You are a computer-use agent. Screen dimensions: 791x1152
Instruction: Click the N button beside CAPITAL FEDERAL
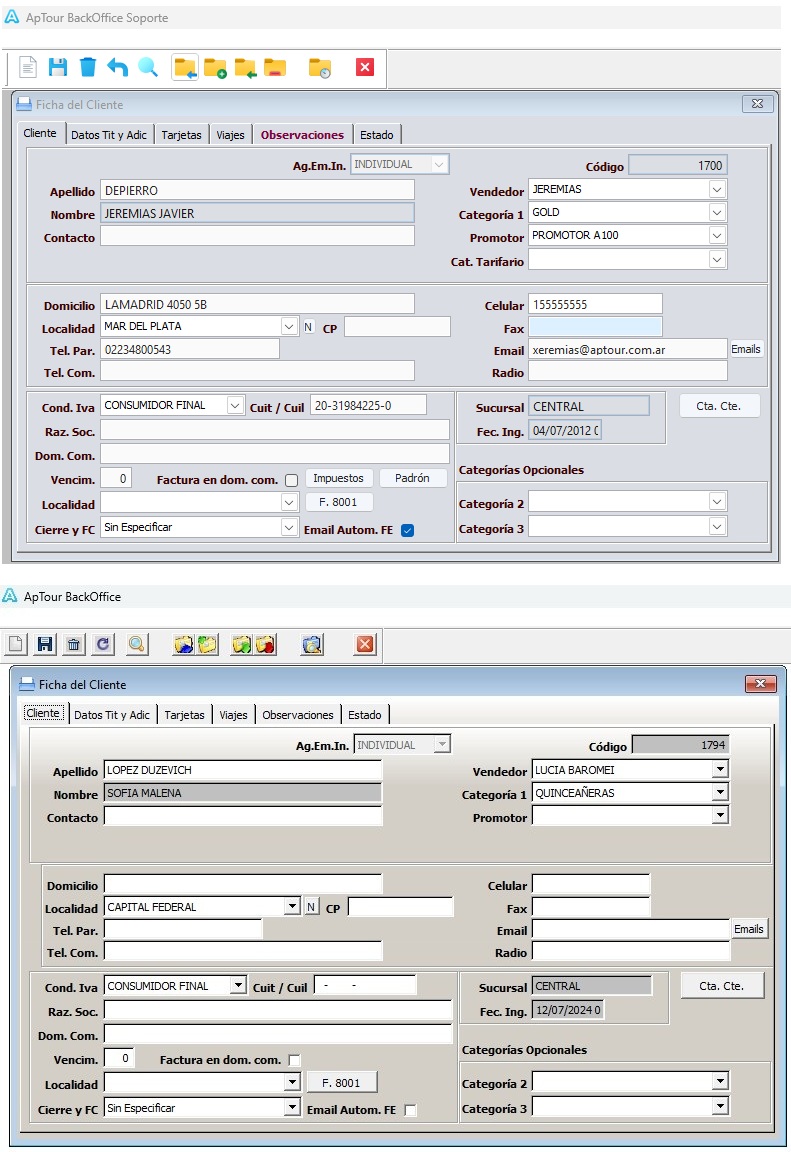[311, 907]
